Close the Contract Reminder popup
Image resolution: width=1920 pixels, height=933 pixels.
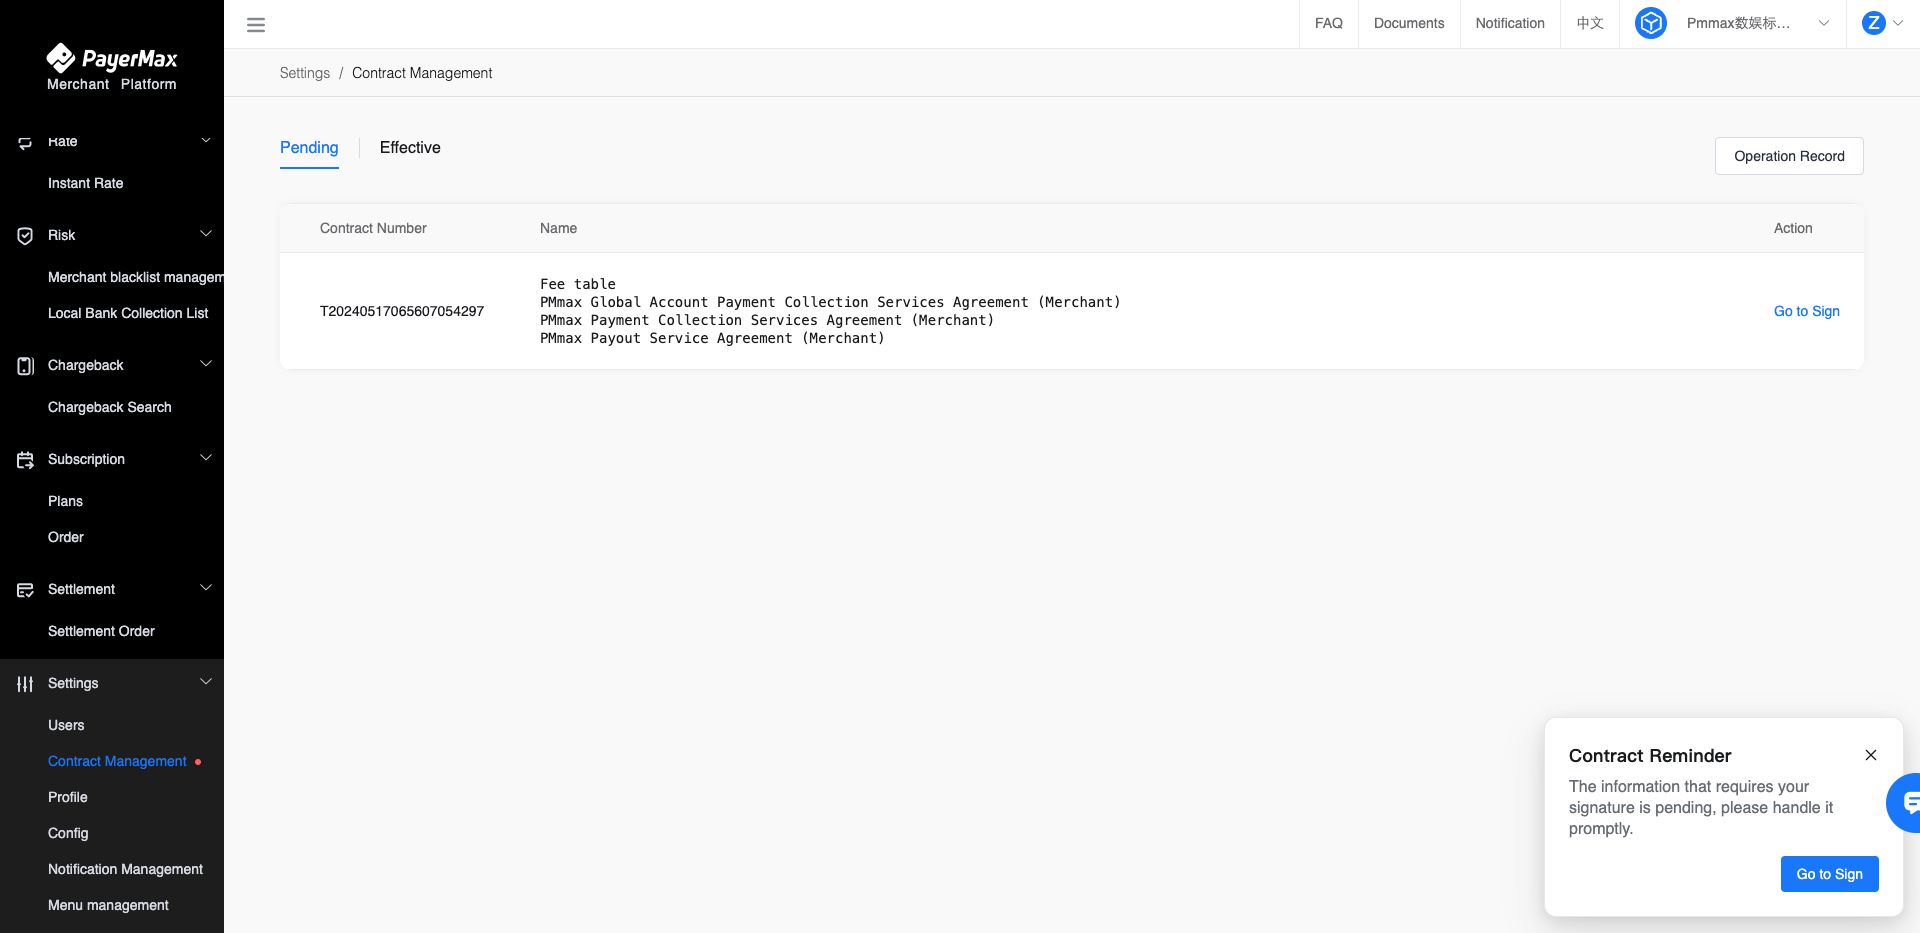click(1871, 755)
